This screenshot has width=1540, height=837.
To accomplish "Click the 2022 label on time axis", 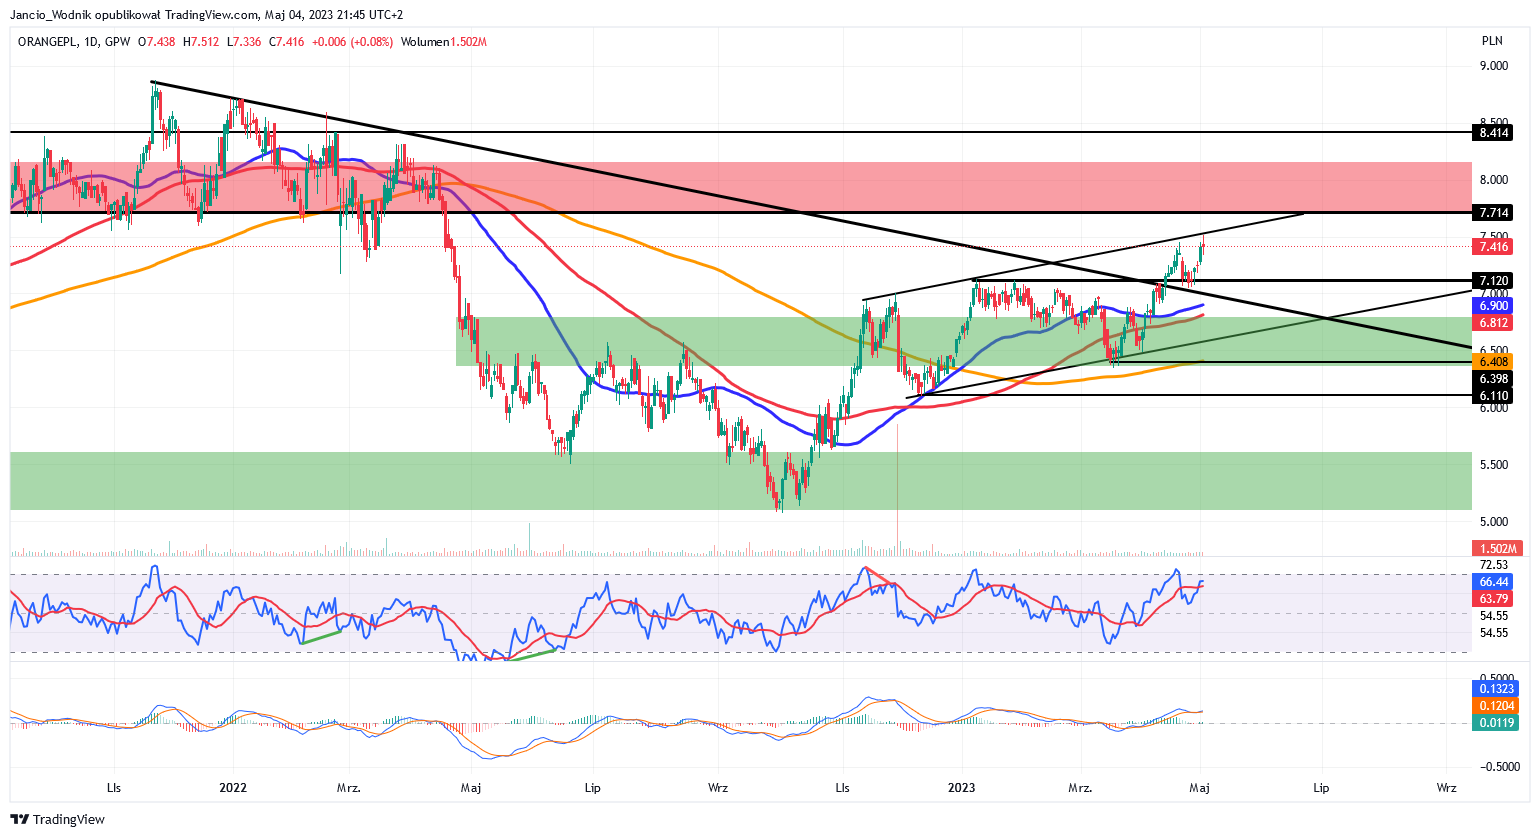I will (x=233, y=788).
